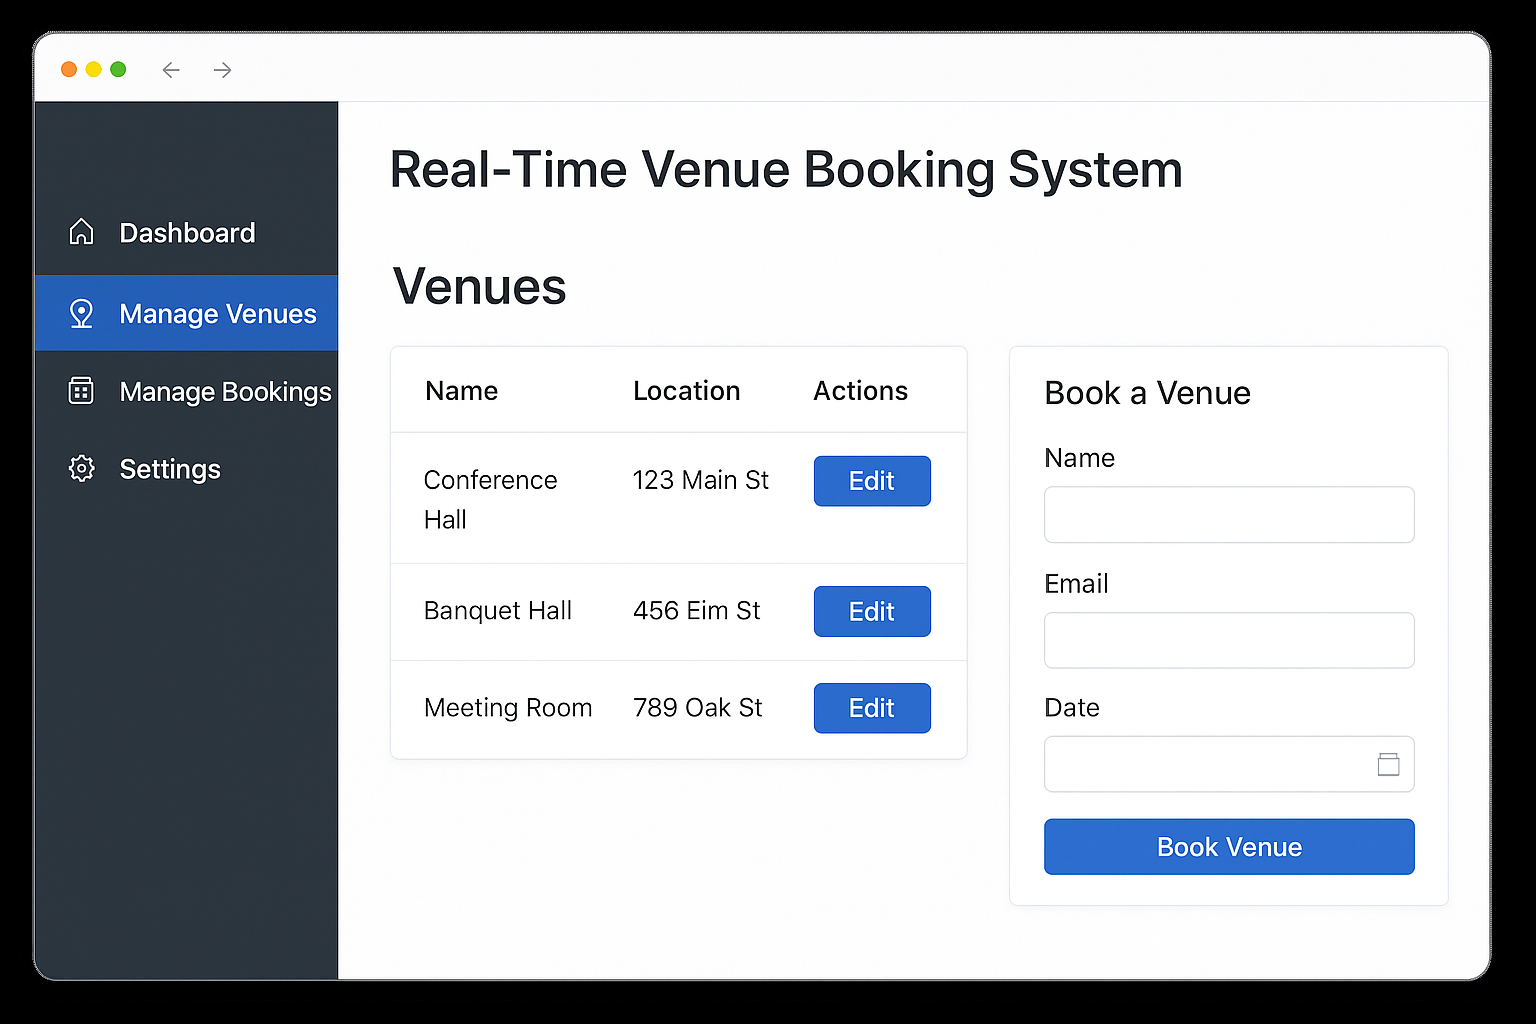Click the Name input field
Image resolution: width=1536 pixels, height=1024 pixels.
tap(1228, 514)
